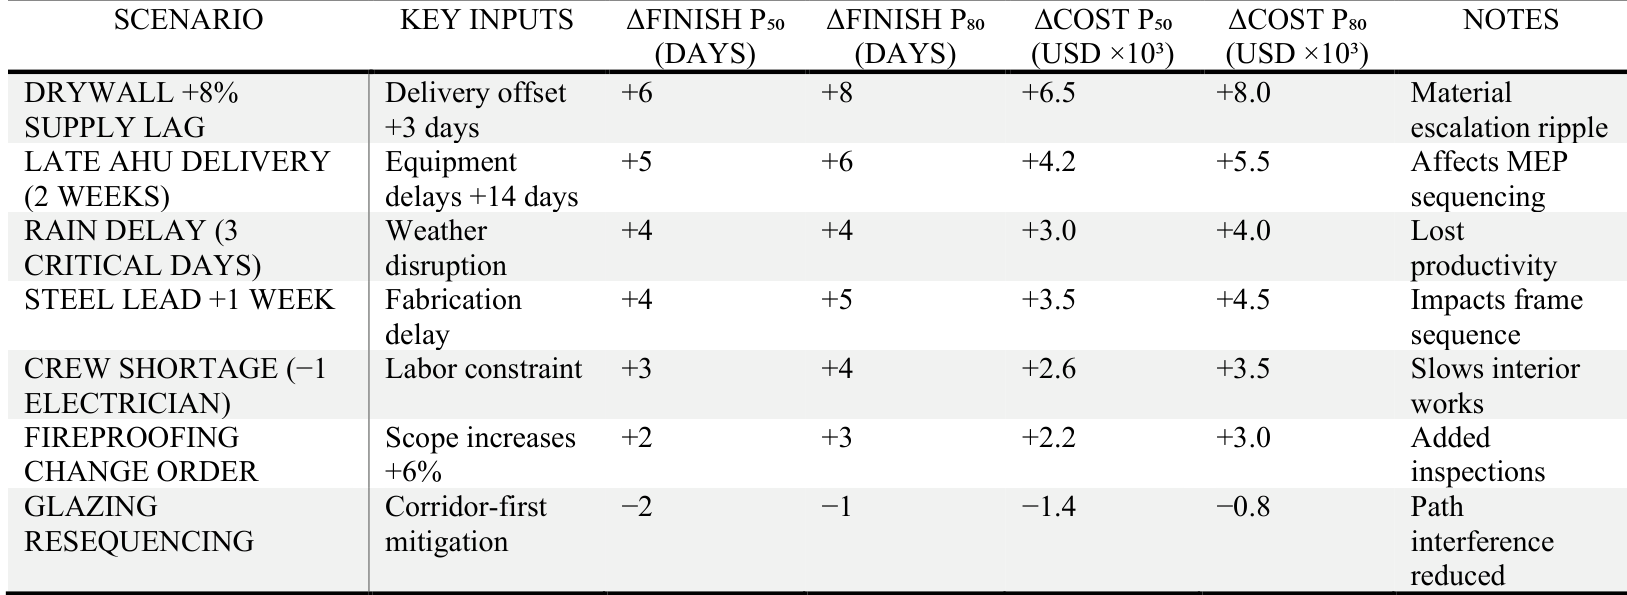Click the RAIN DELAY scenario cell
The image size is (1627, 595).
(x=142, y=248)
